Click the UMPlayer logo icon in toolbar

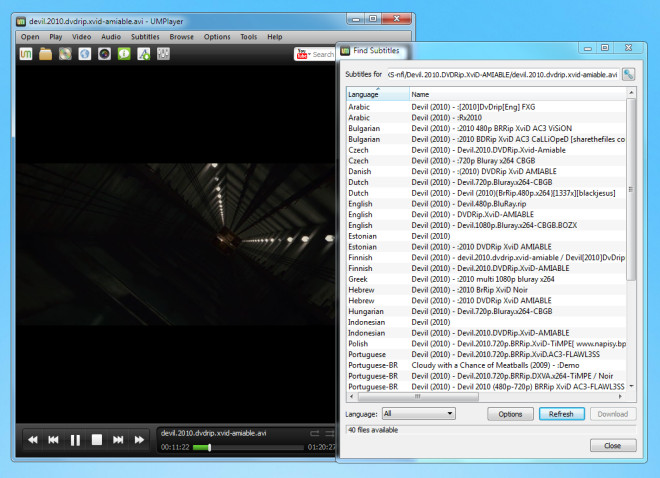(26, 54)
